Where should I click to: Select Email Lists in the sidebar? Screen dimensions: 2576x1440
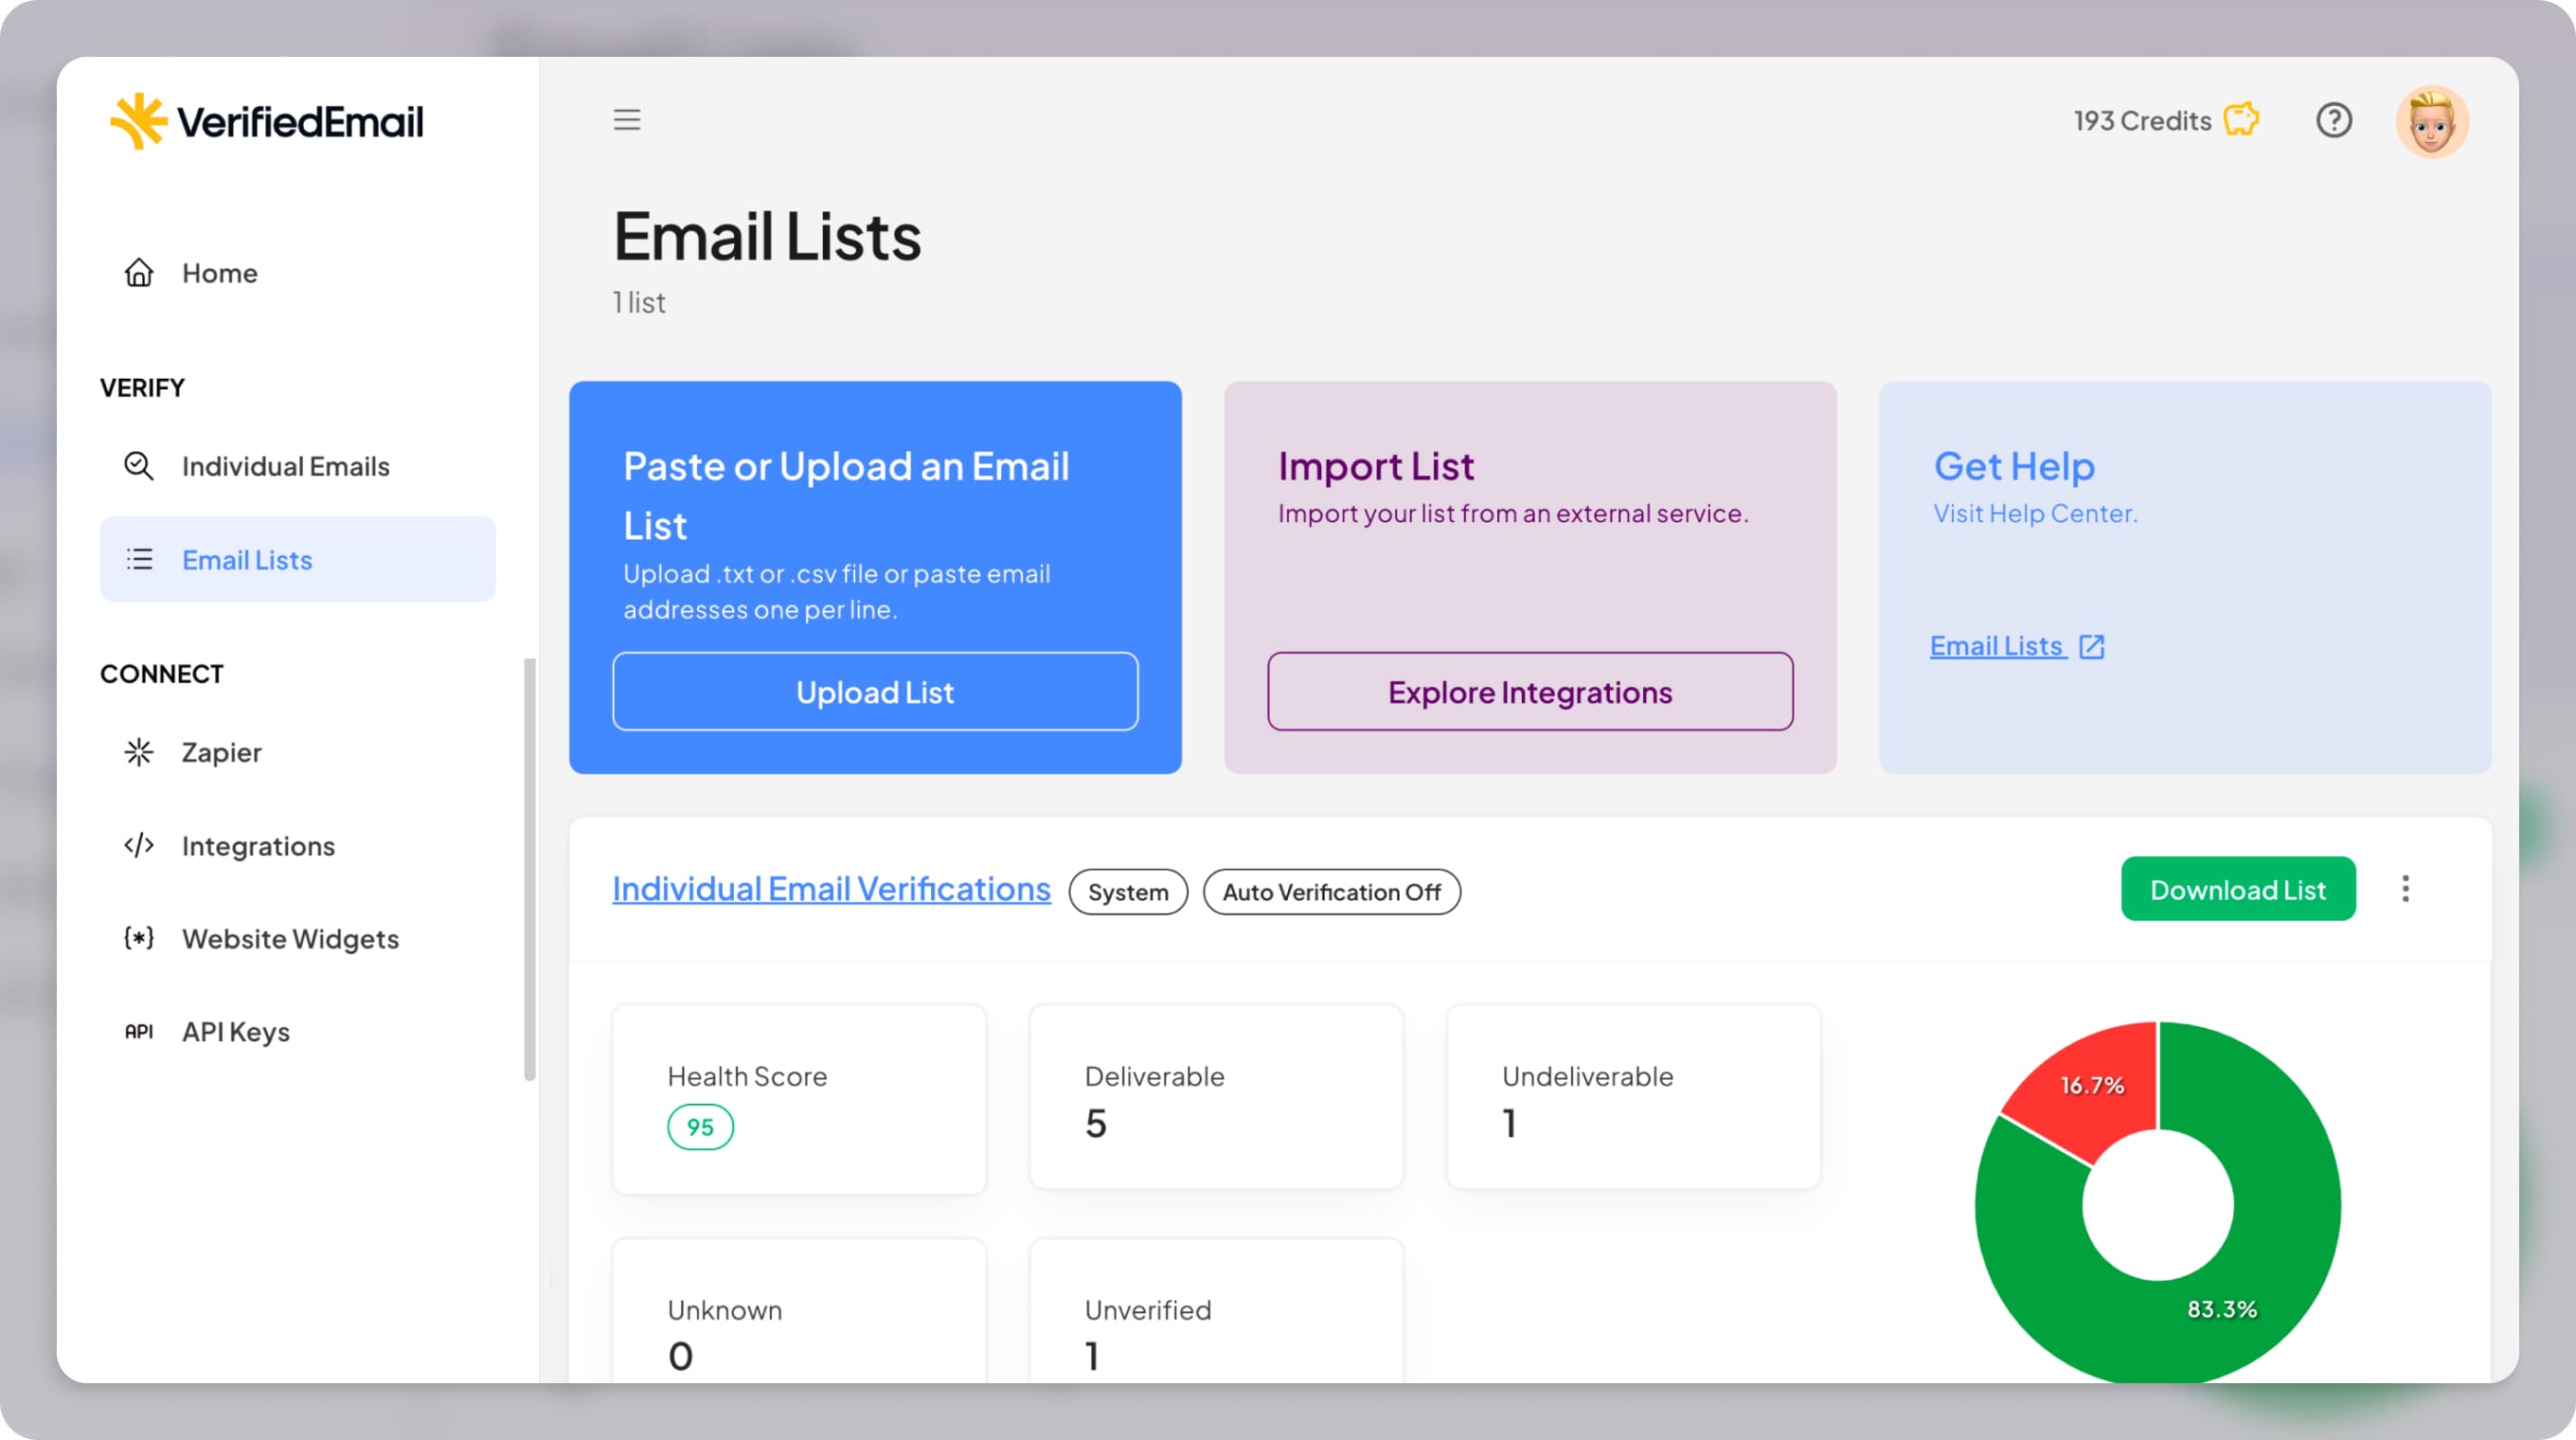[297, 559]
